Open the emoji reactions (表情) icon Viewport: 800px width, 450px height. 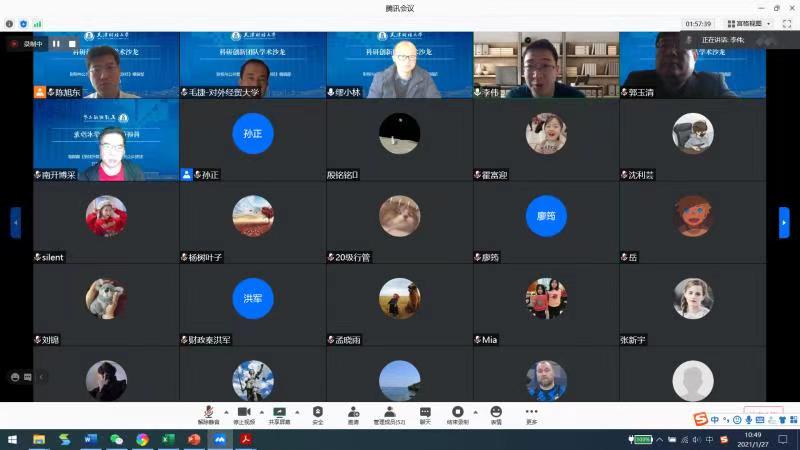point(496,413)
